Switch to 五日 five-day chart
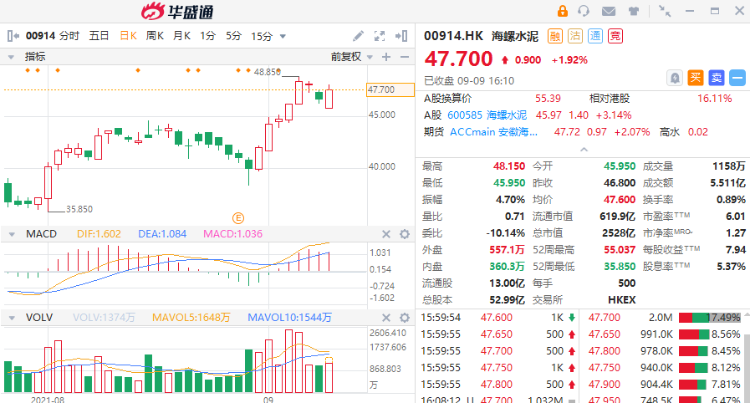Viewport: 750px width, 403px height. tap(99, 36)
